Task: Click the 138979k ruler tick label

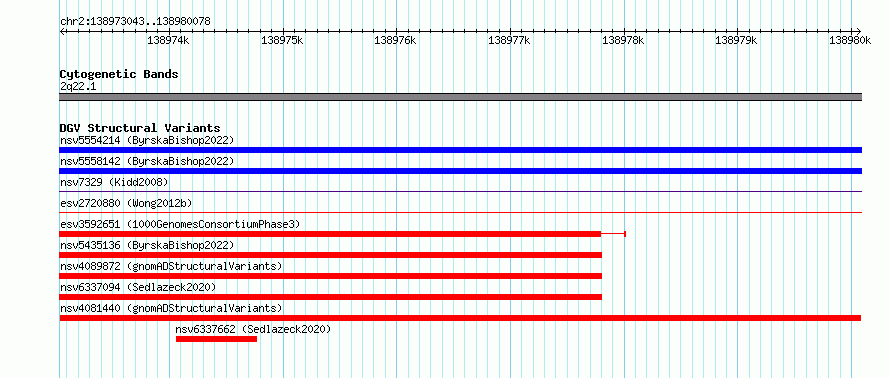Action: (737, 40)
